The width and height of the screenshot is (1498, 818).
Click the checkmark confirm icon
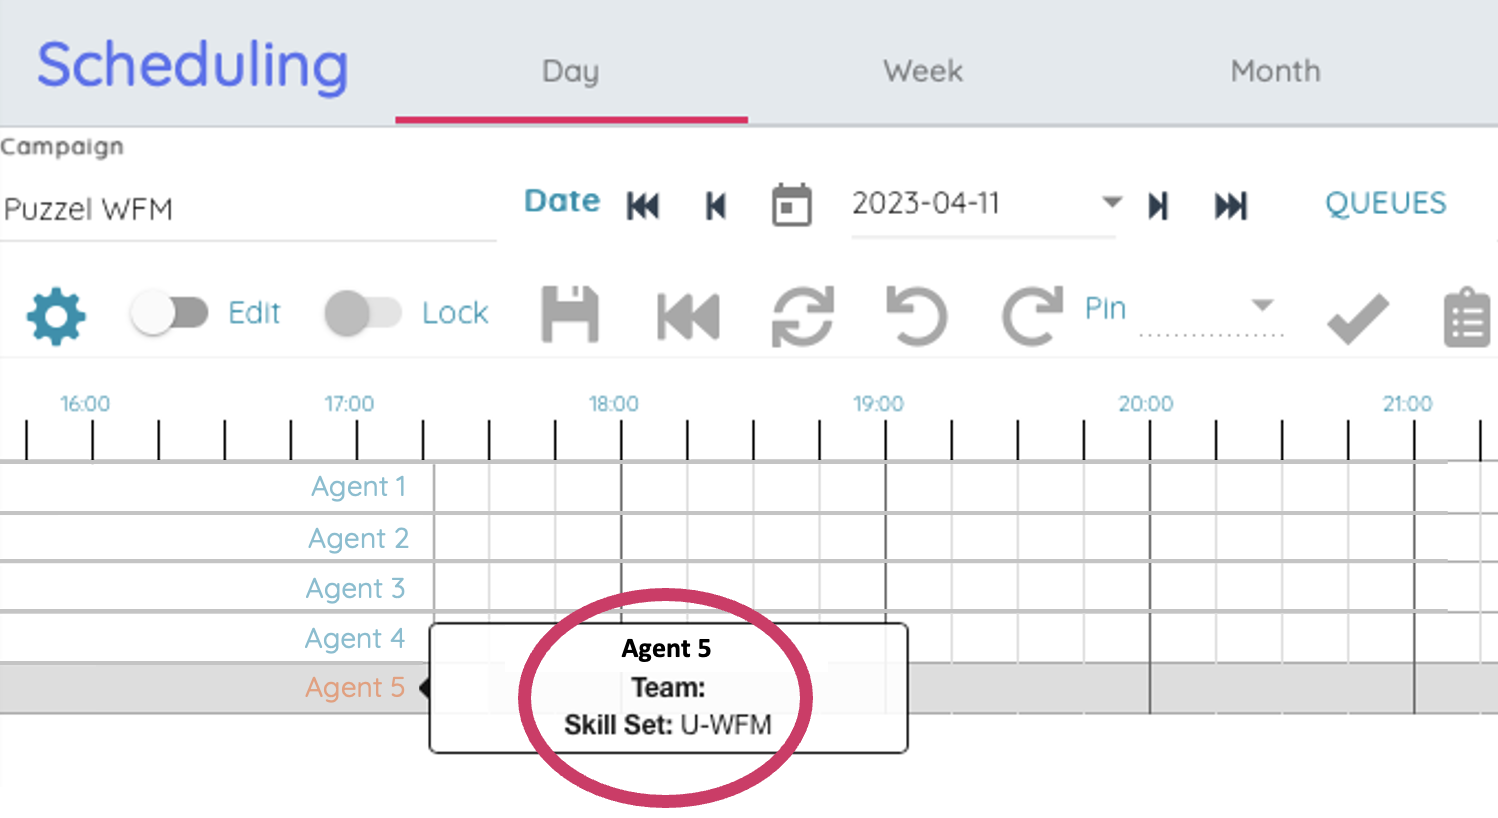(1357, 318)
